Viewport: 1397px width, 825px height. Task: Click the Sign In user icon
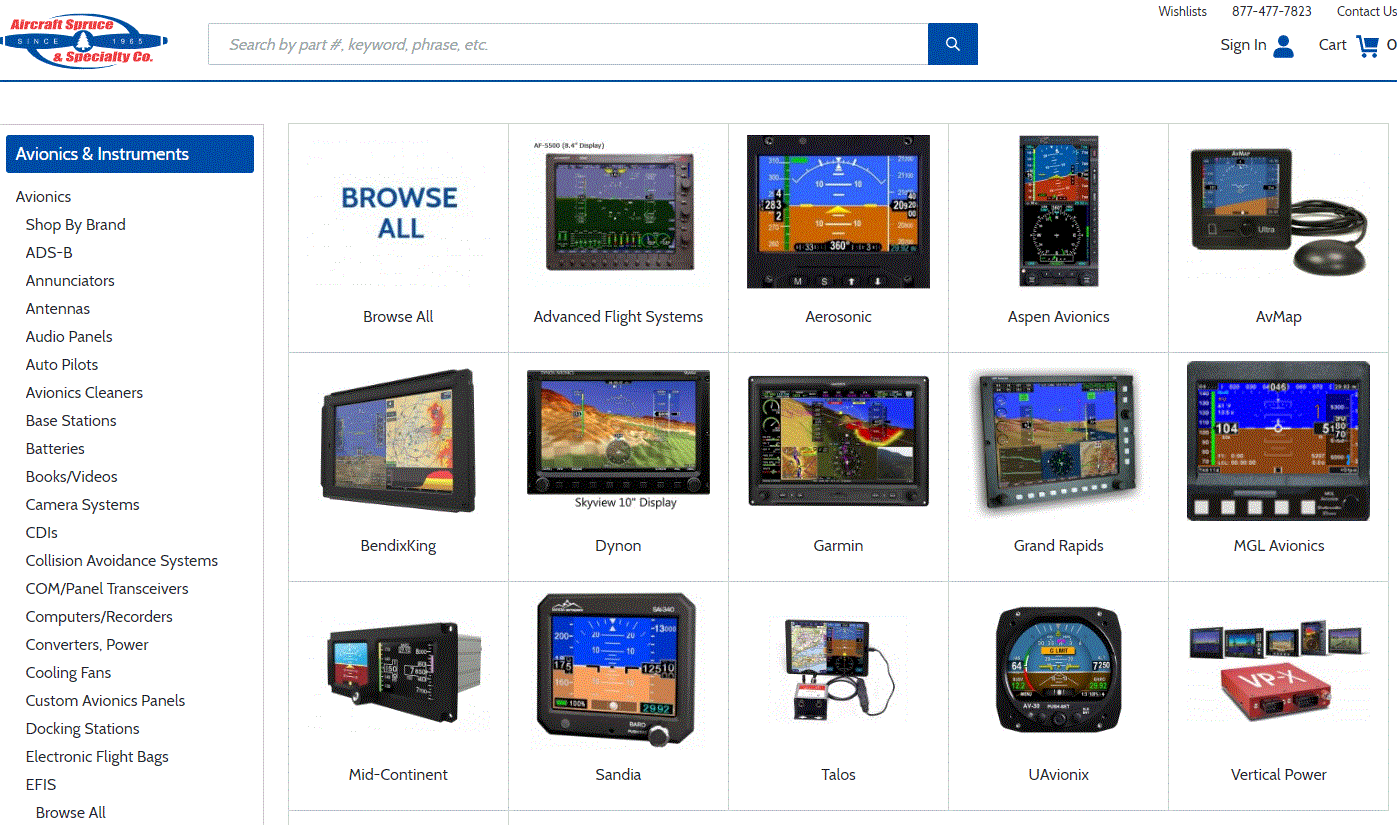pyautogui.click(x=1284, y=46)
